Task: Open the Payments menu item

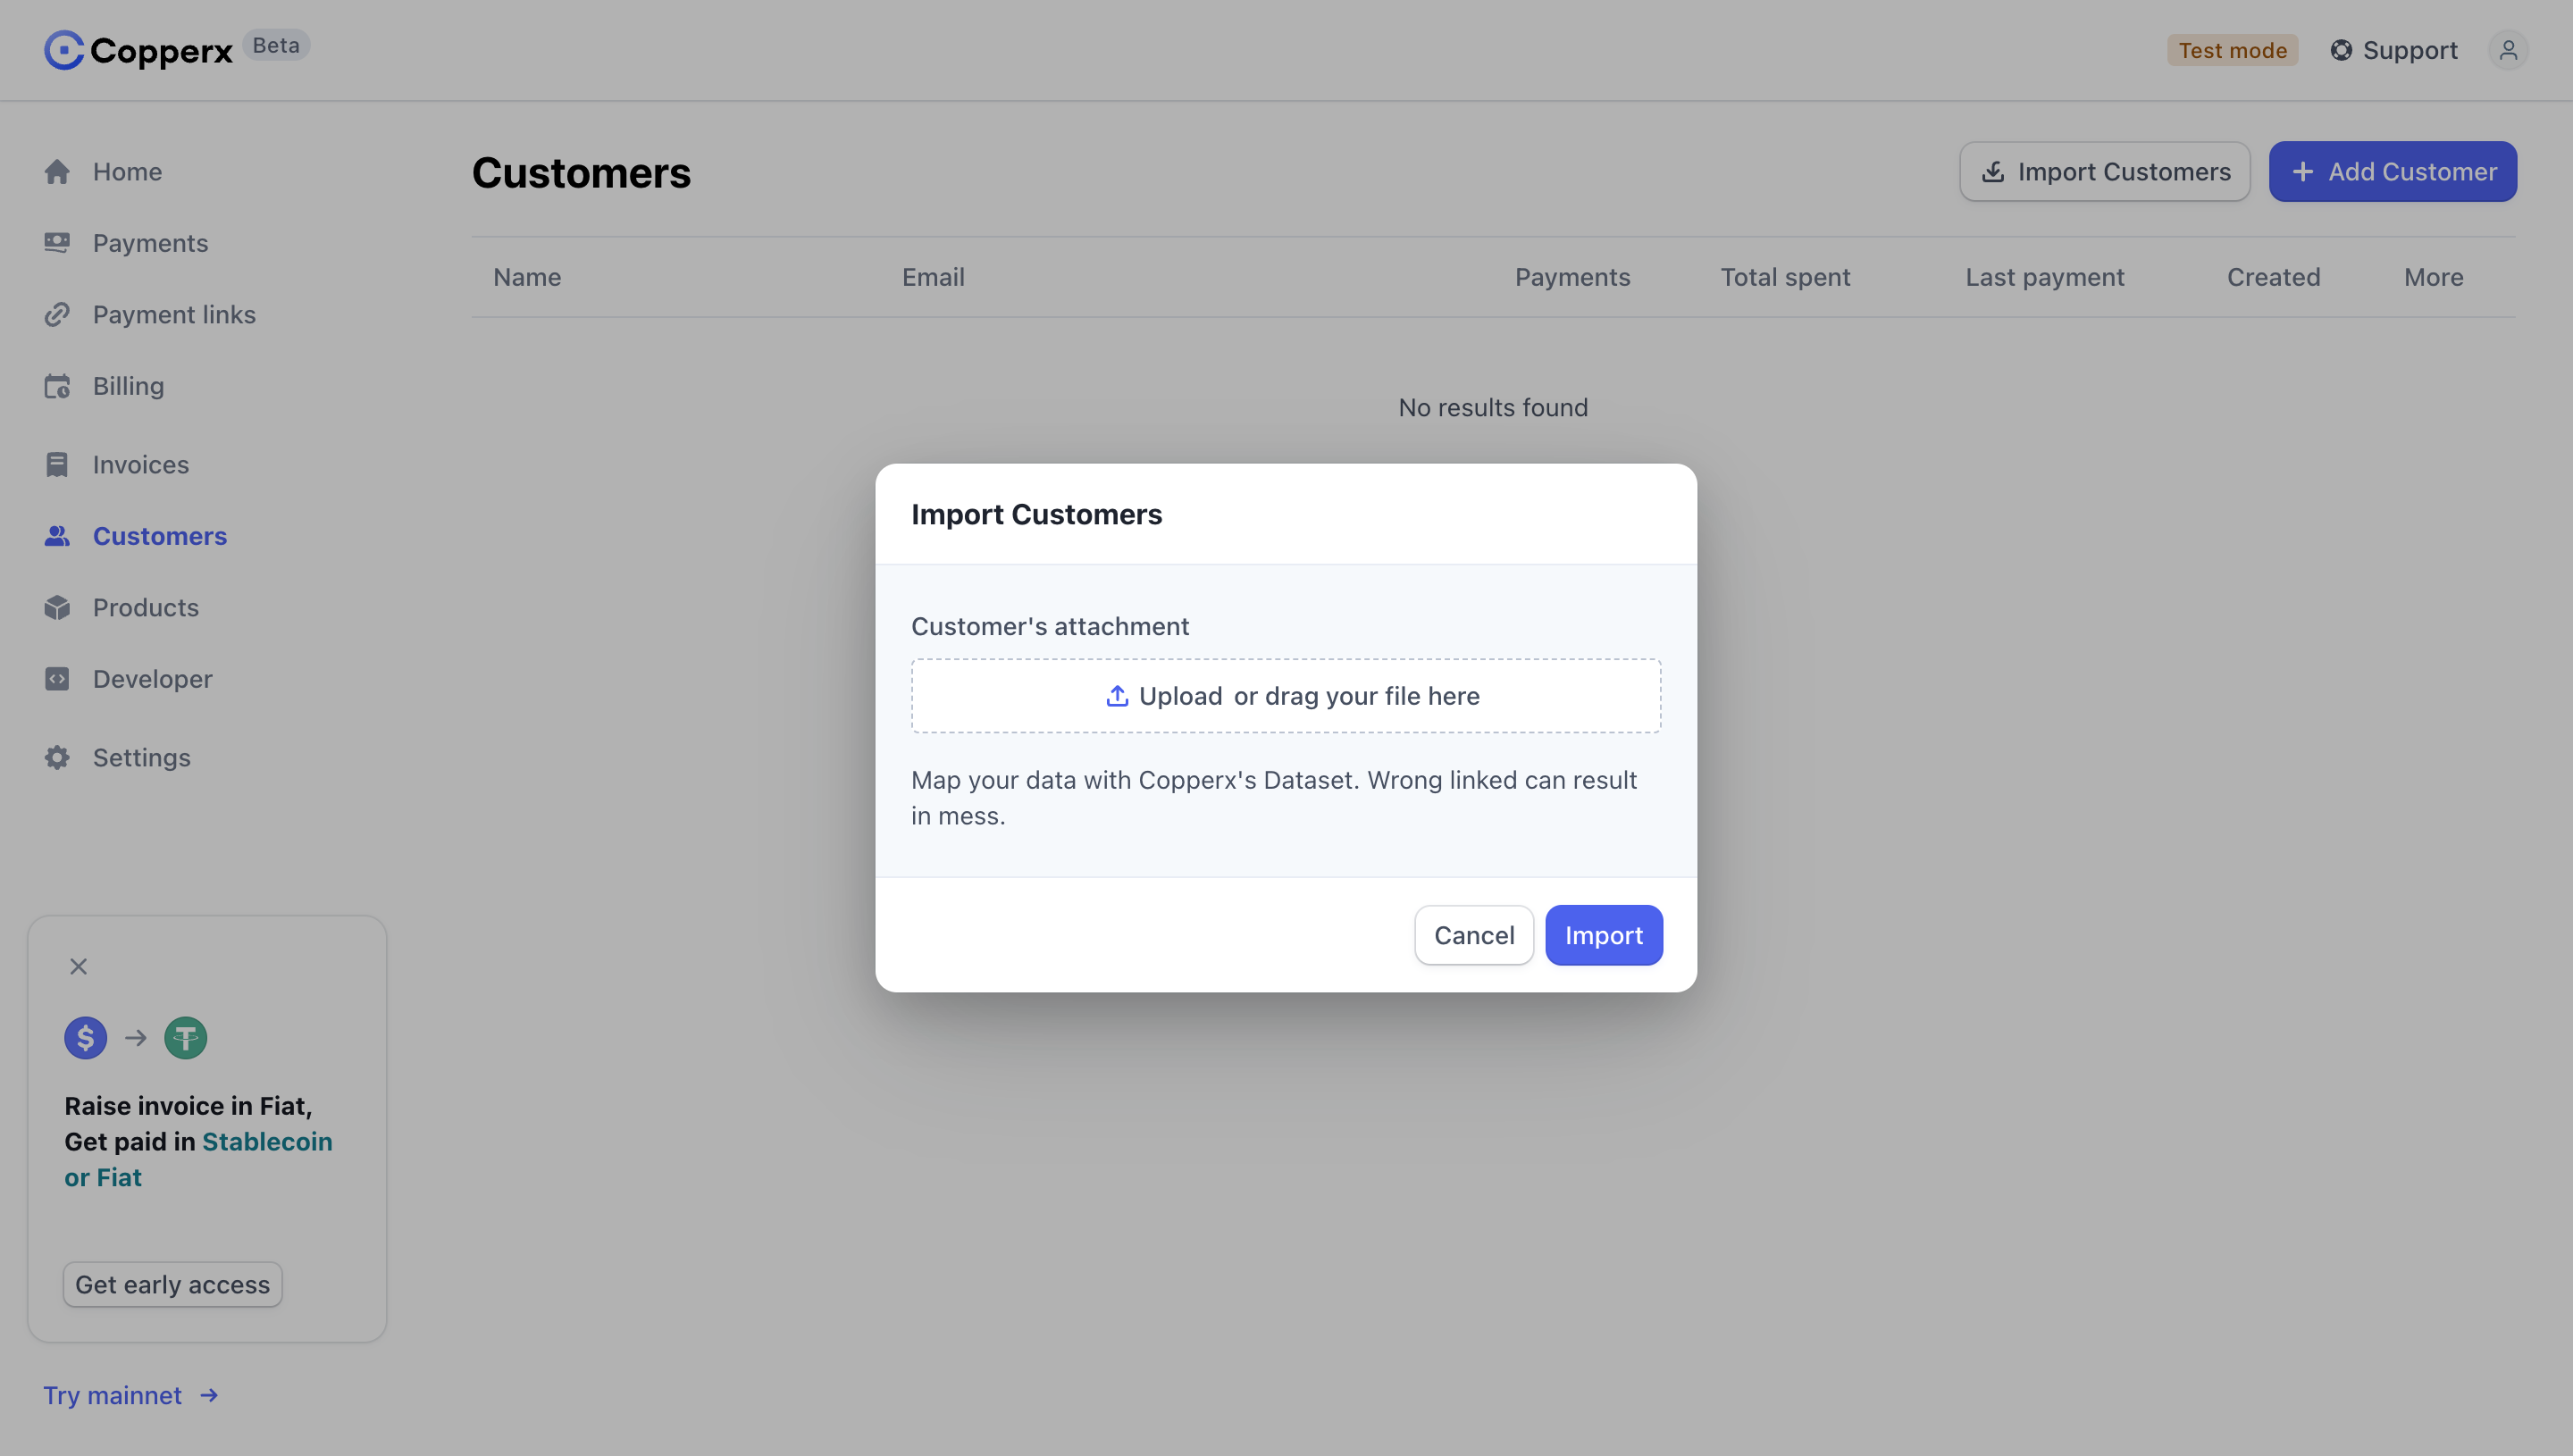Action: pyautogui.click(x=150, y=243)
